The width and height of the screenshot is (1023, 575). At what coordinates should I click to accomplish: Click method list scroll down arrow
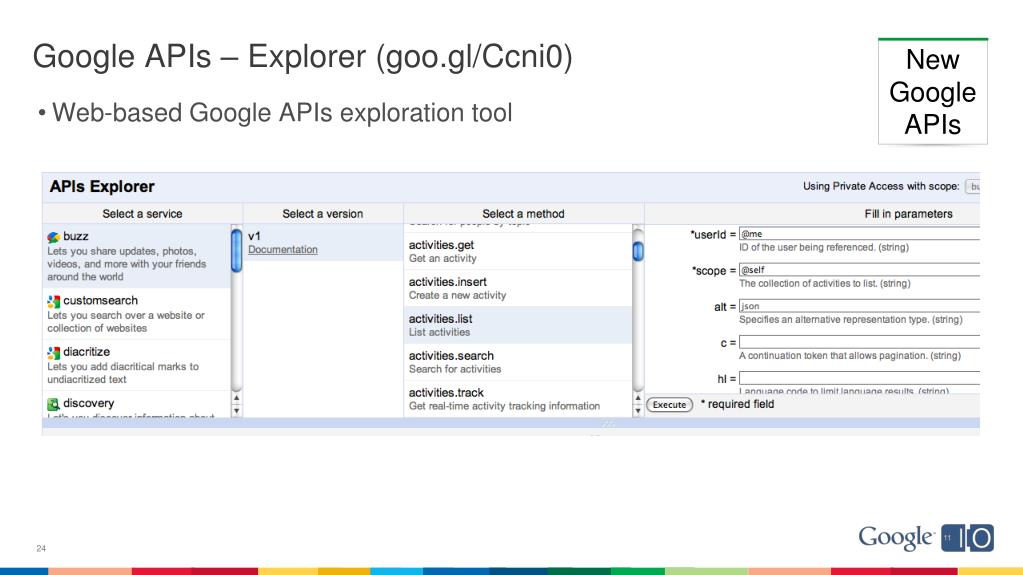pyautogui.click(x=637, y=411)
